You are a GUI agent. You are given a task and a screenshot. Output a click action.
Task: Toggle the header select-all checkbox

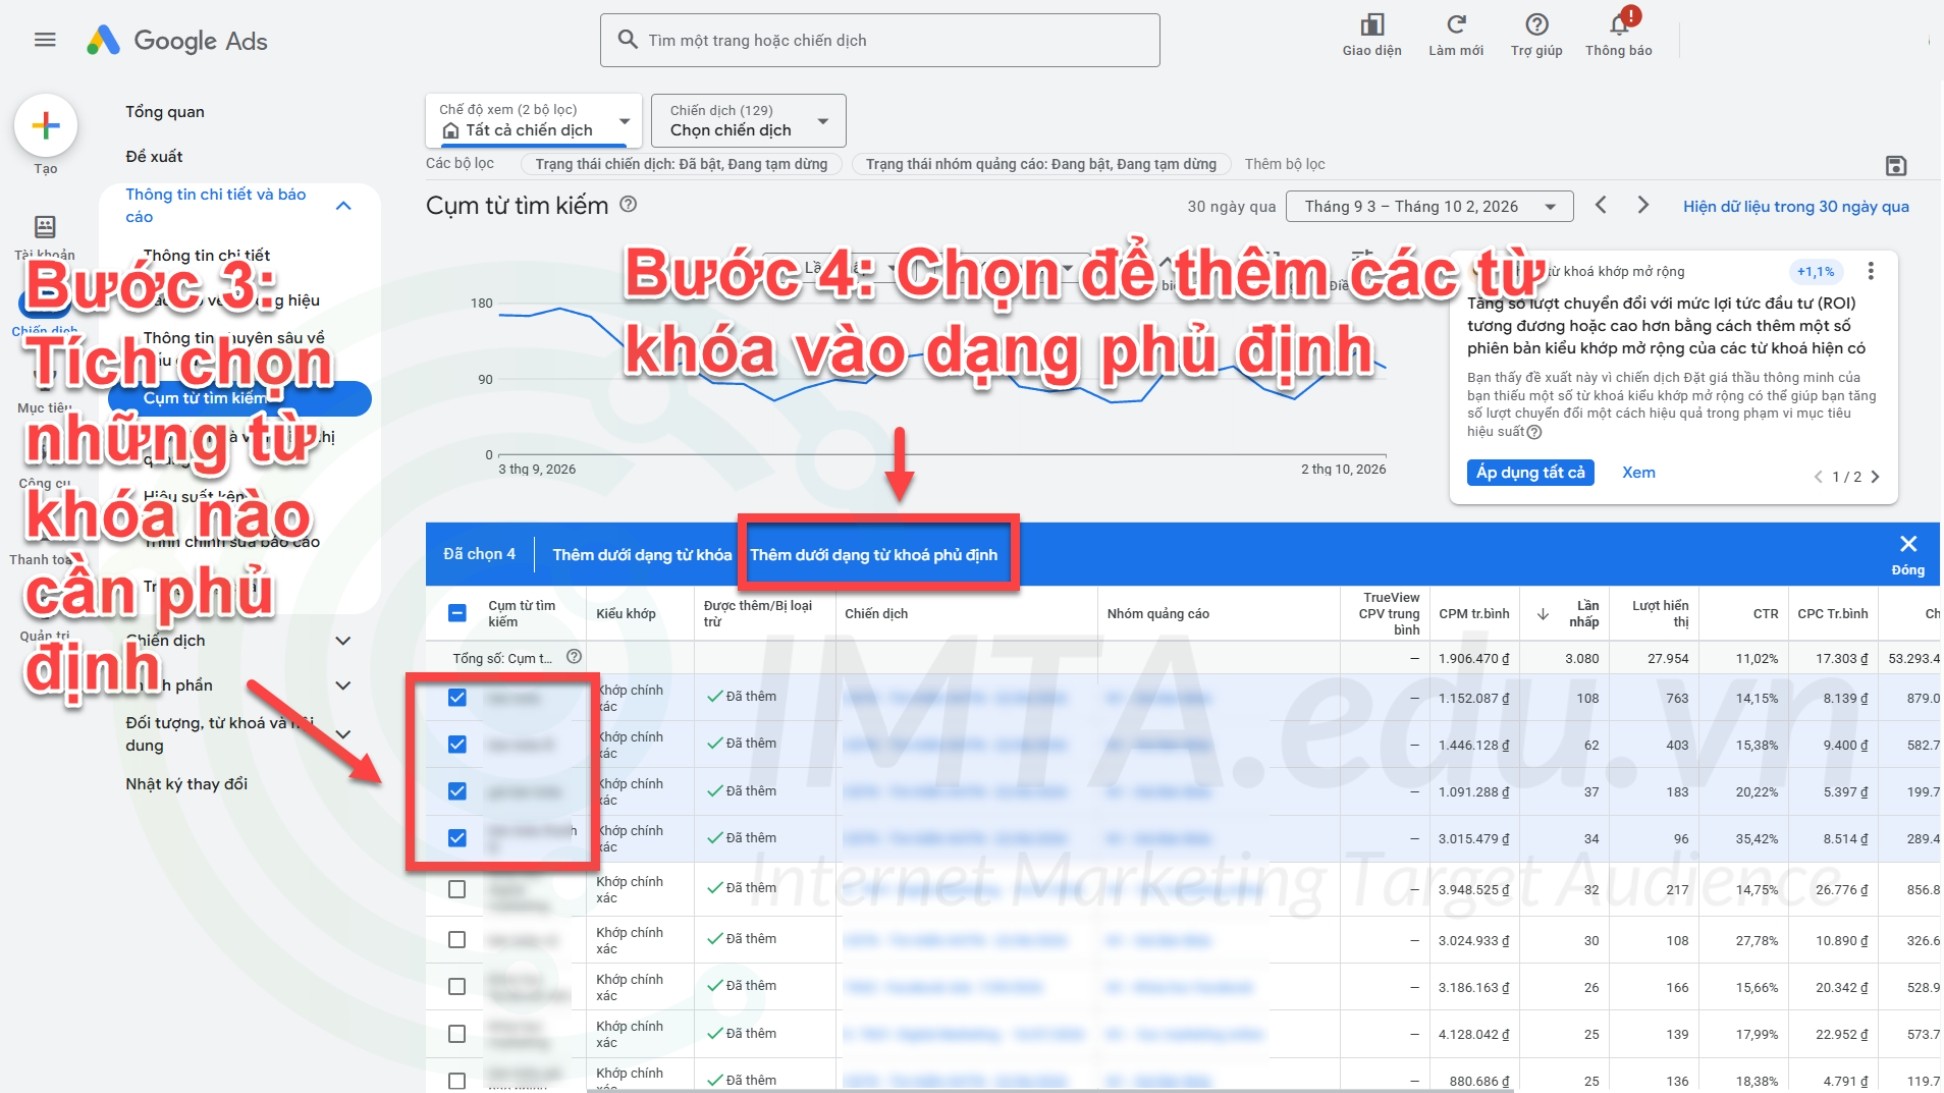457,613
